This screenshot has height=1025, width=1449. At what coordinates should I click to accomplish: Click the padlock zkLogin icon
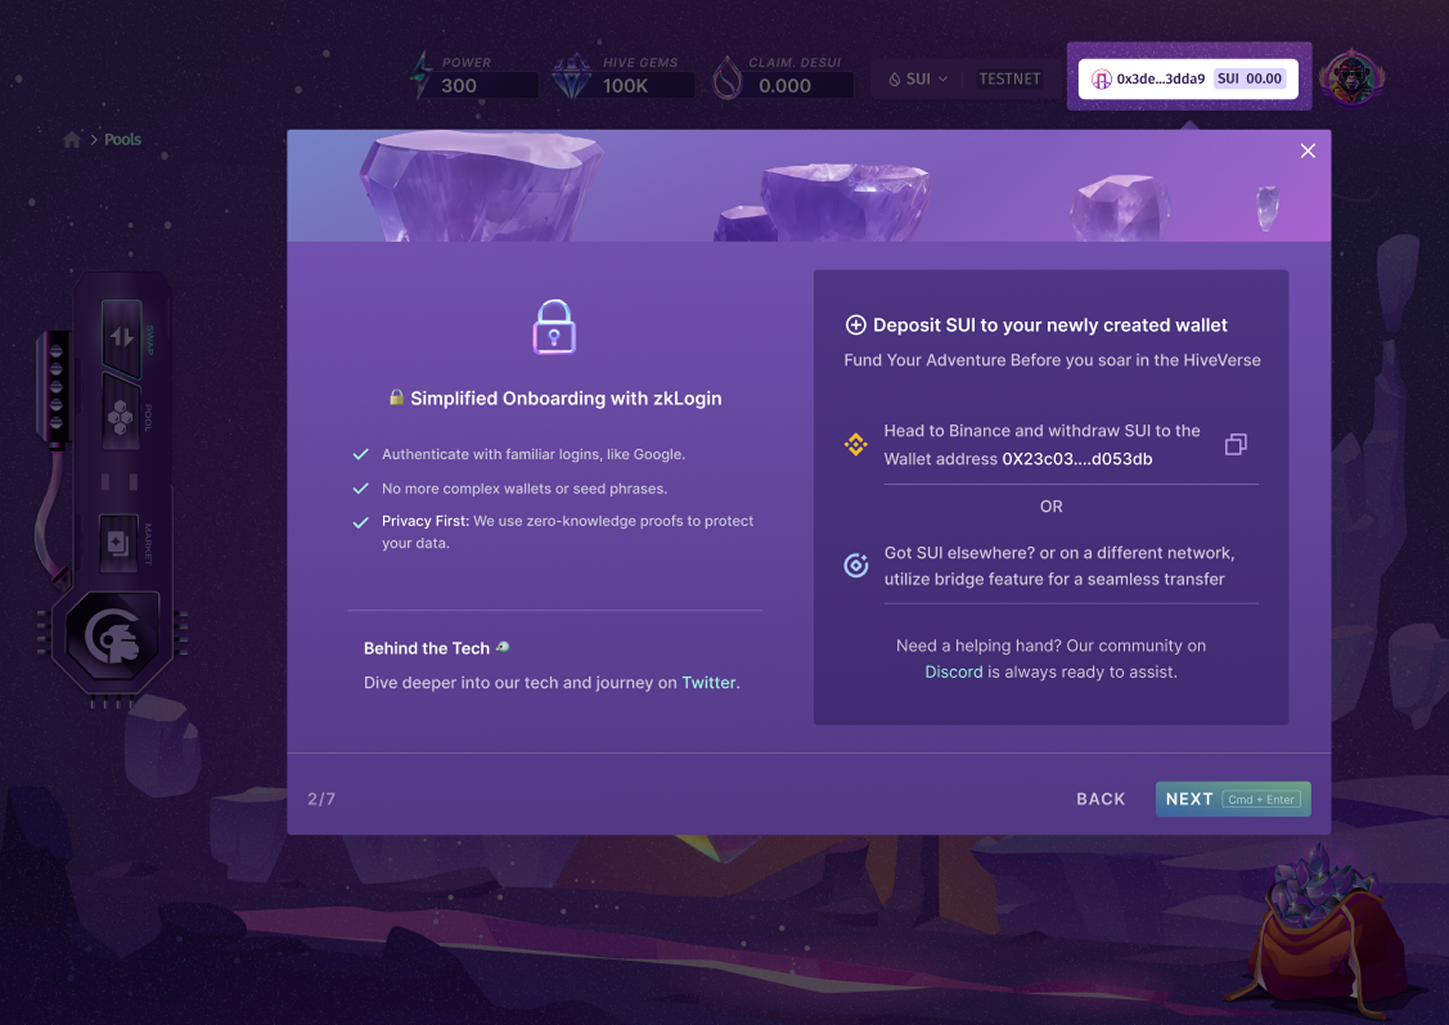tap(554, 327)
